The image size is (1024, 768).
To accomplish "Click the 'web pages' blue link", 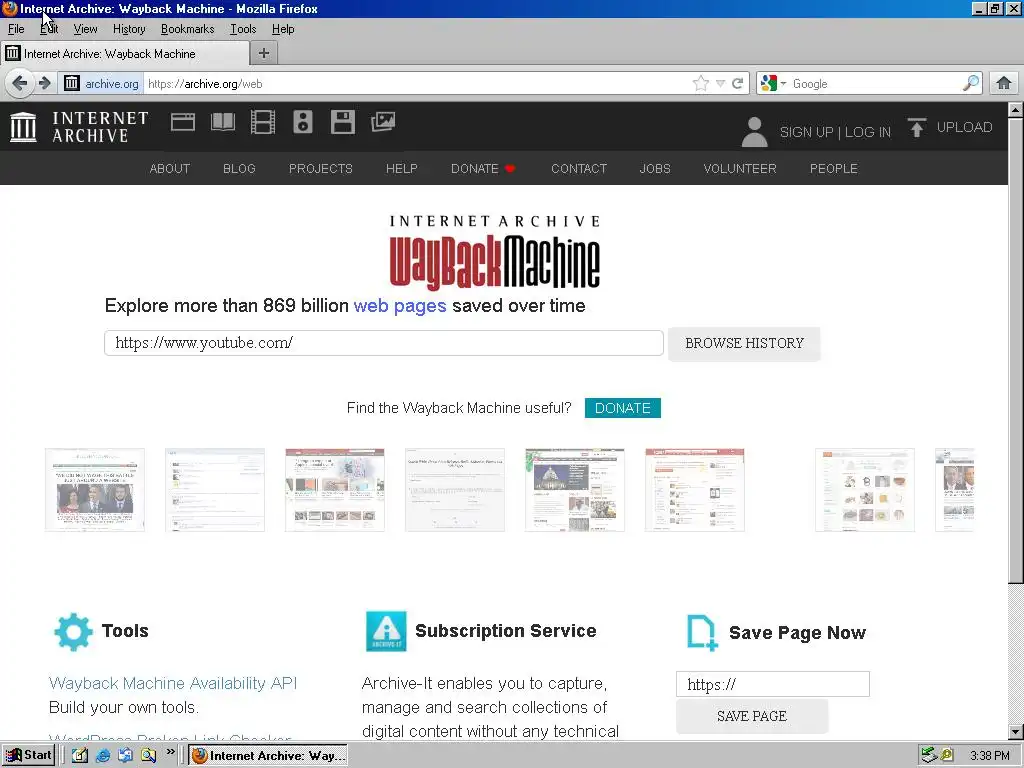I will click(400, 306).
